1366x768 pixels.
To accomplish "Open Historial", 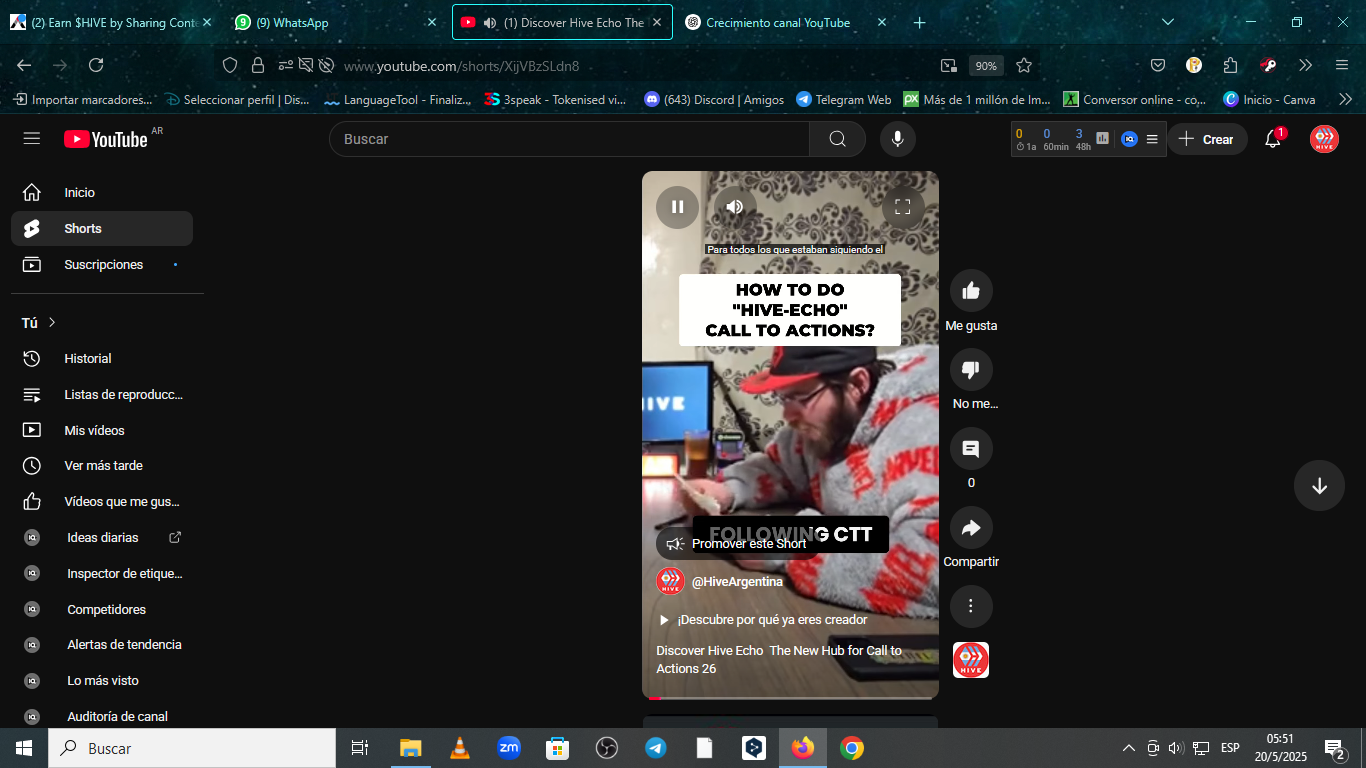I will pos(102,359).
